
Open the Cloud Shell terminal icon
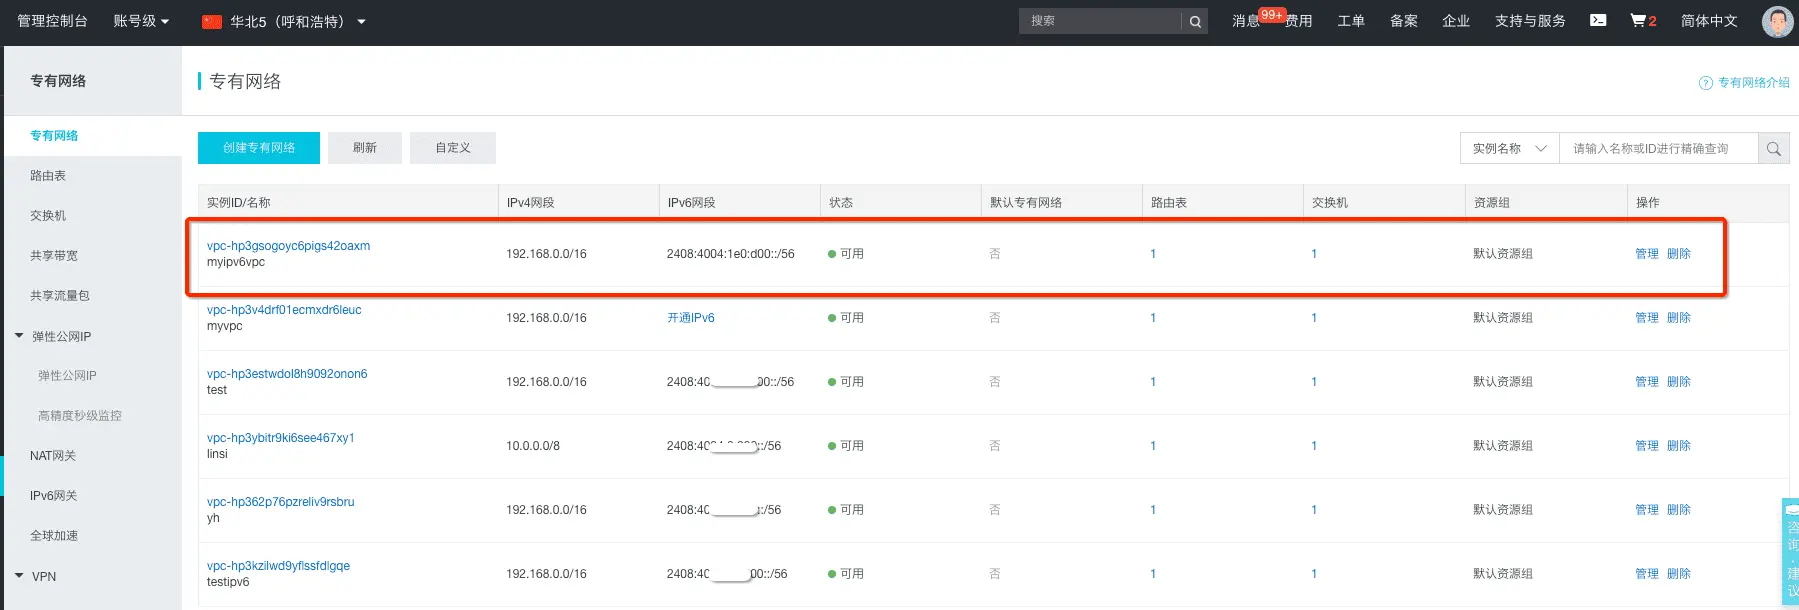pos(1598,20)
